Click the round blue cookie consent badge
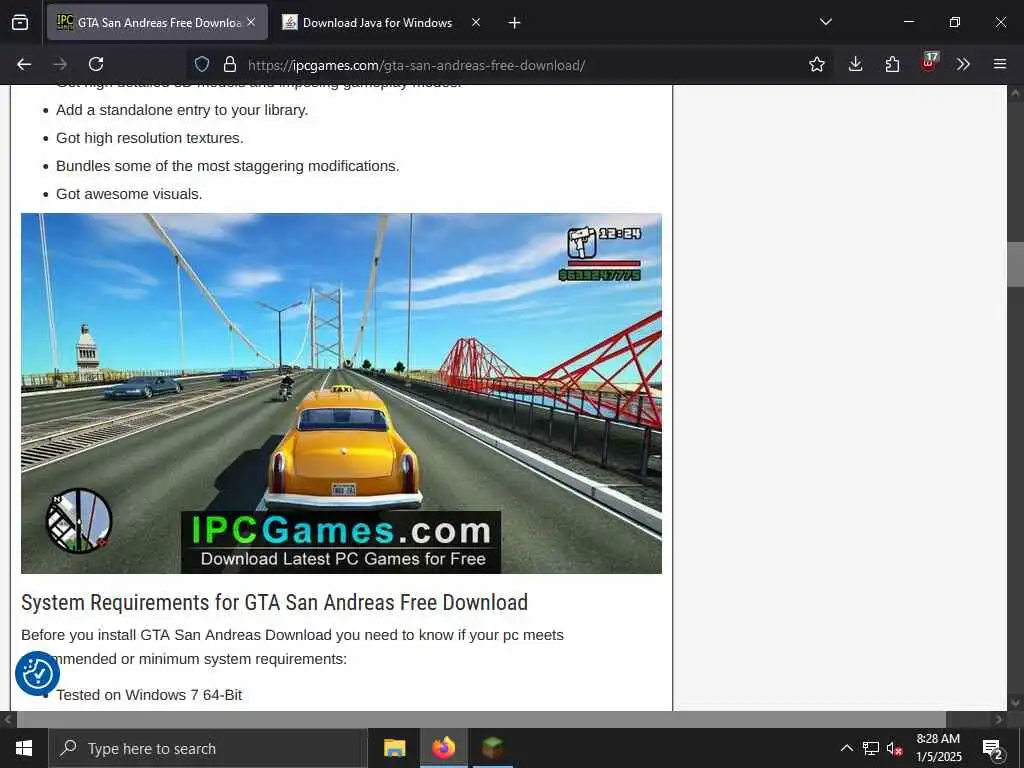Viewport: 1024px width, 768px height. (37, 673)
